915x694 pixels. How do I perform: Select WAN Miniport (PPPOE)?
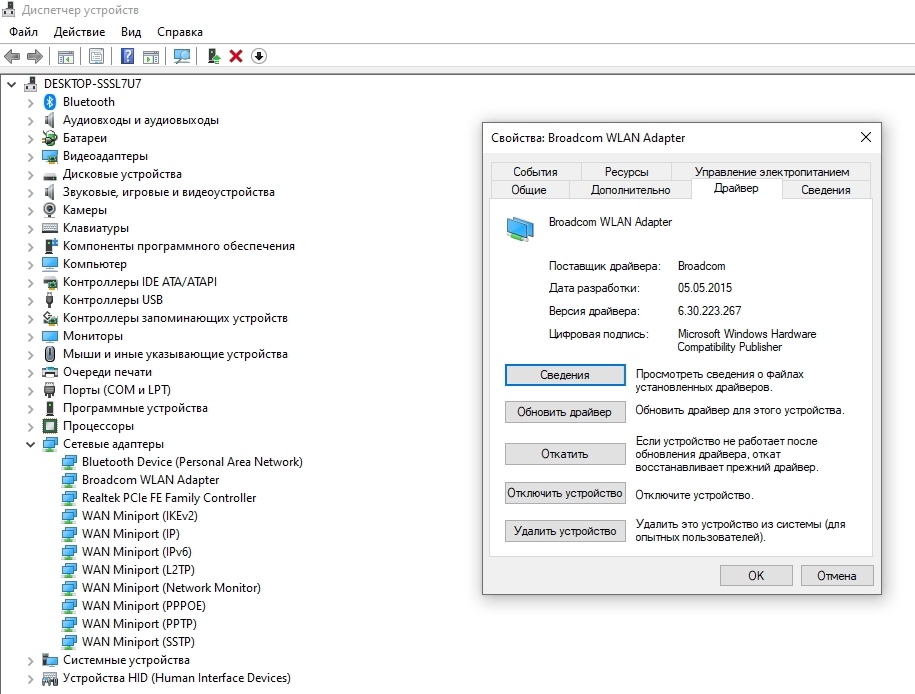[144, 606]
